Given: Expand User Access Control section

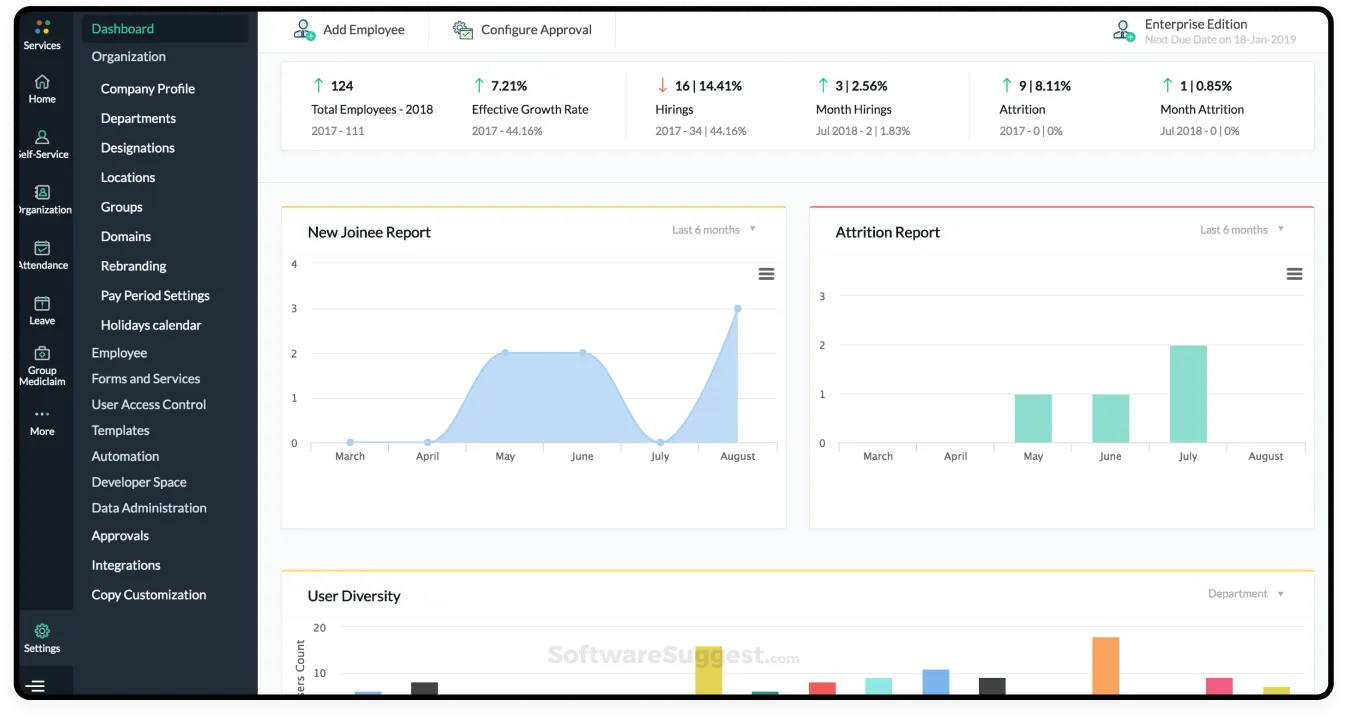Looking at the screenshot, I should click(x=149, y=405).
